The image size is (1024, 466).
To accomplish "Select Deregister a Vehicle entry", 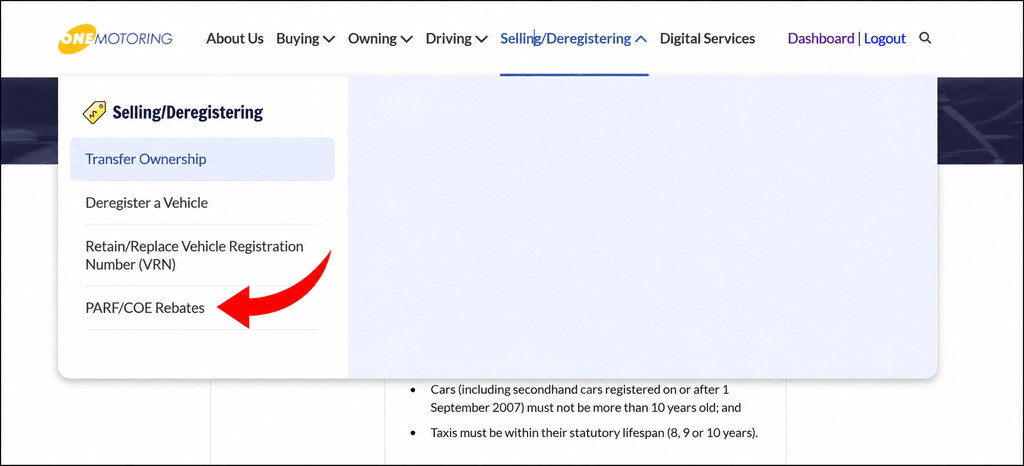I will pyautogui.click(x=201, y=203).
